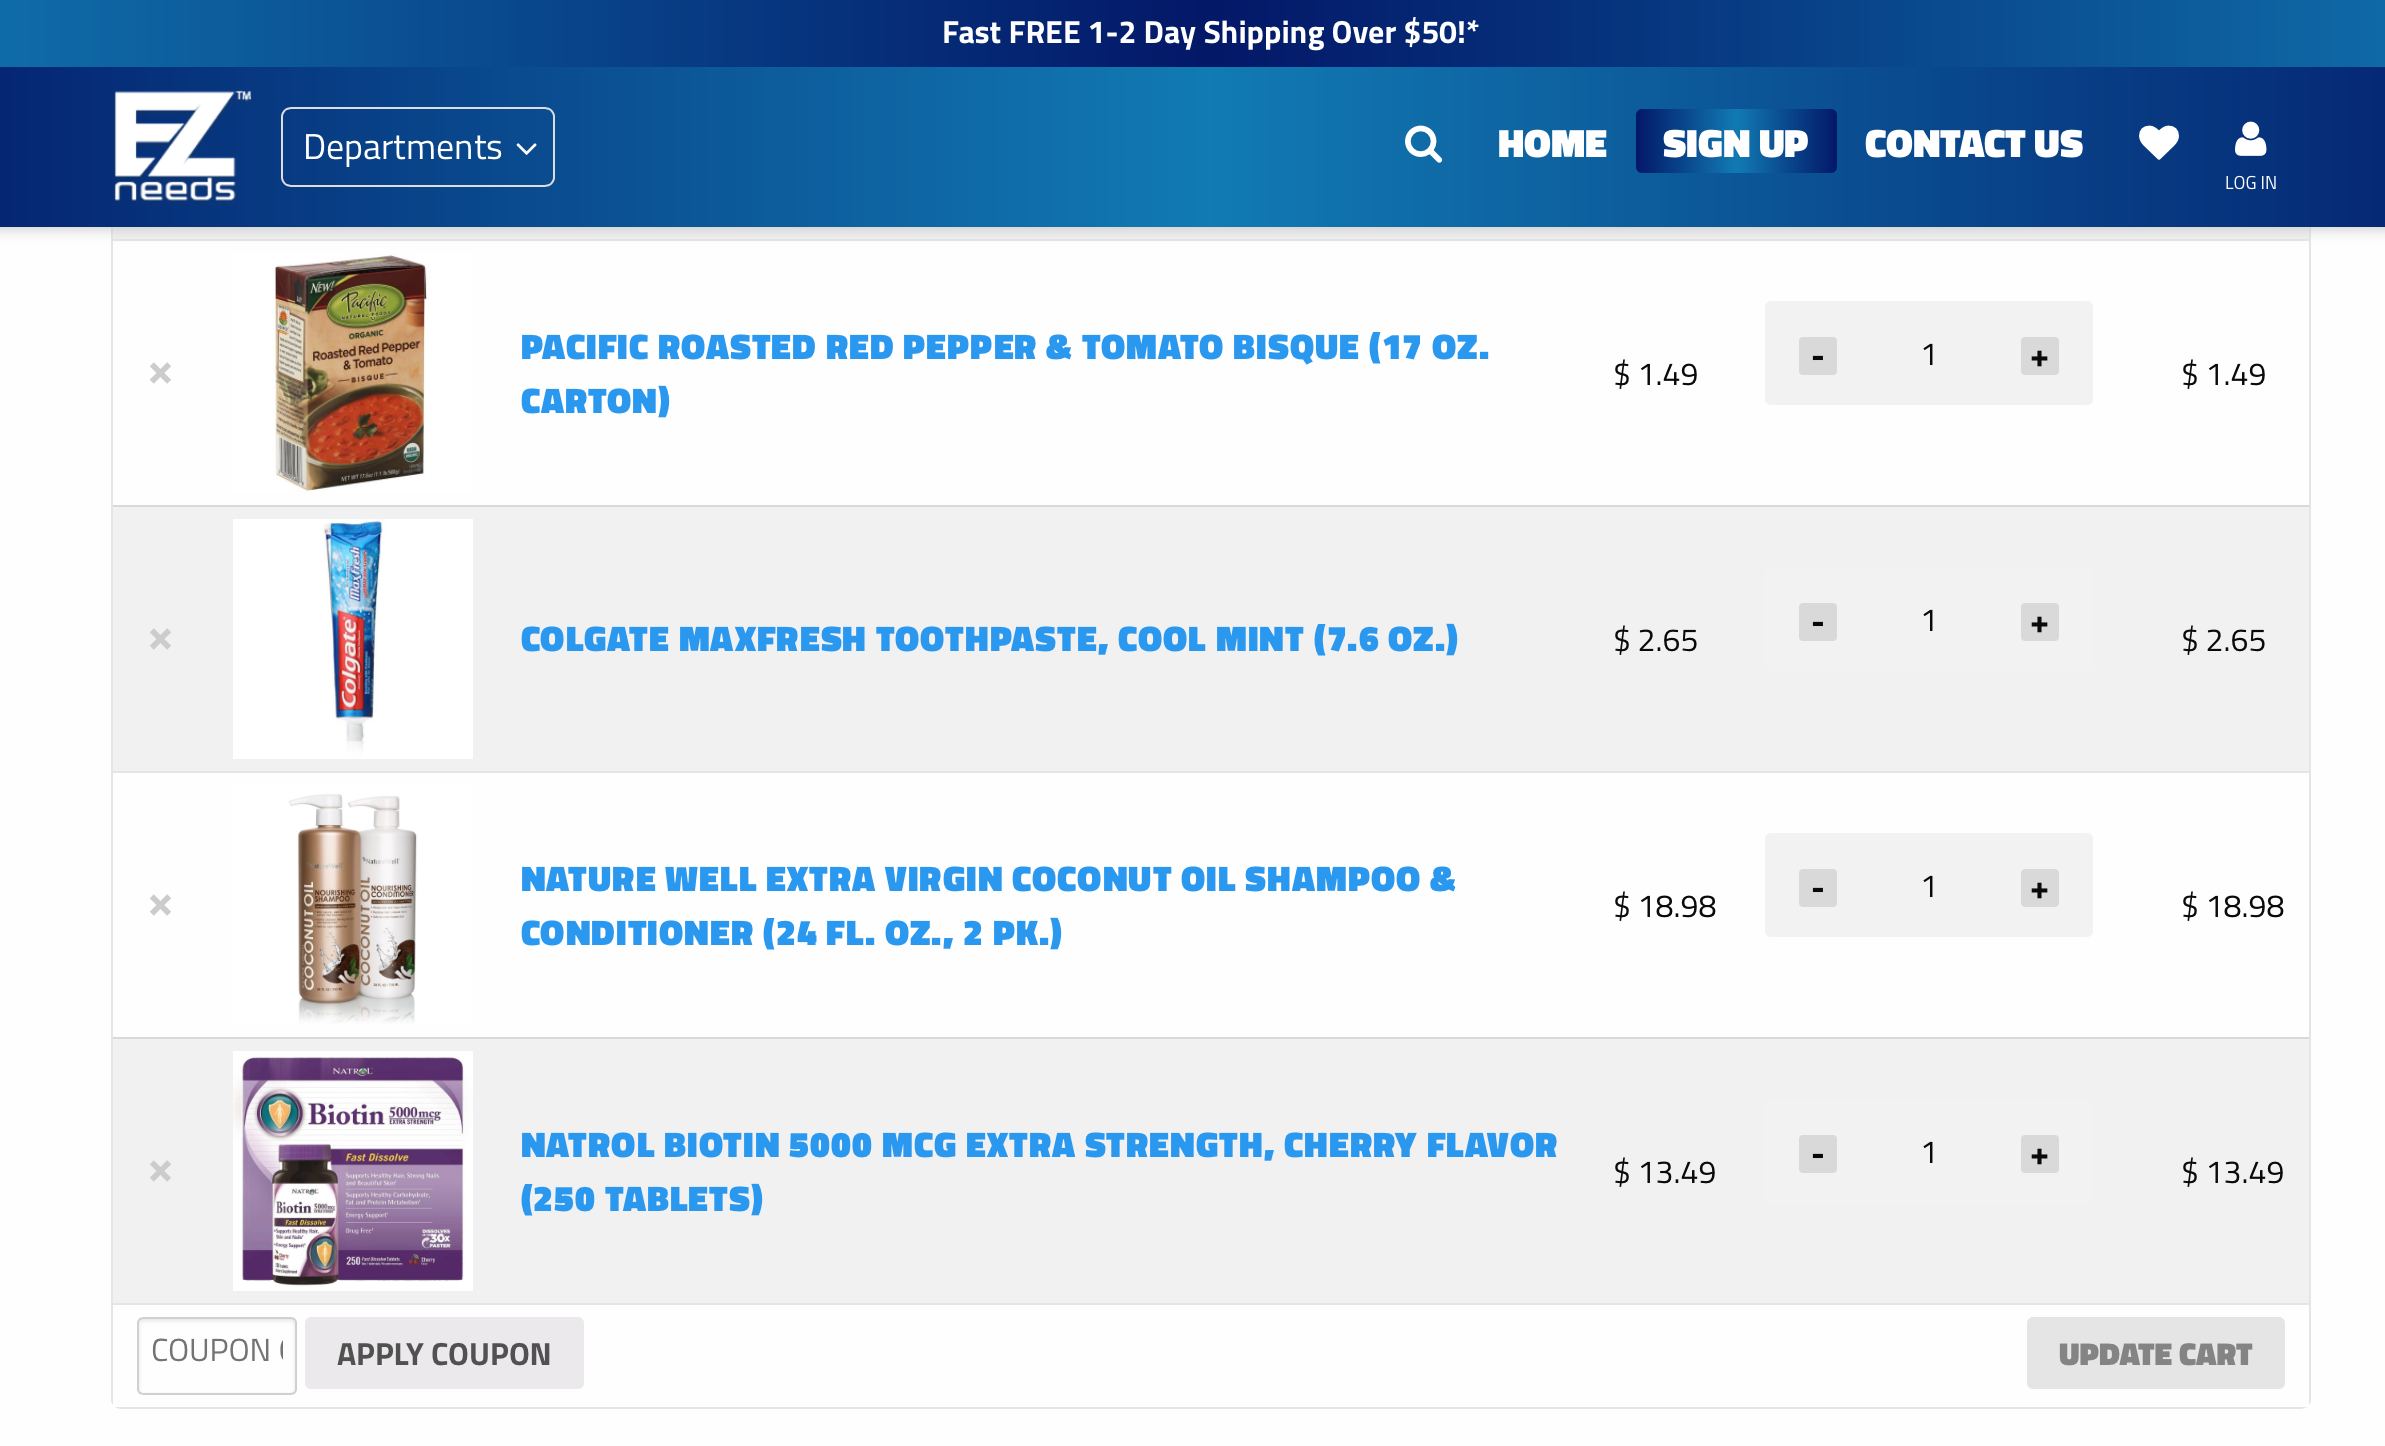Decrease quantity of Colgate Toothpaste
This screenshot has height=1446, width=2385.
(x=1817, y=622)
